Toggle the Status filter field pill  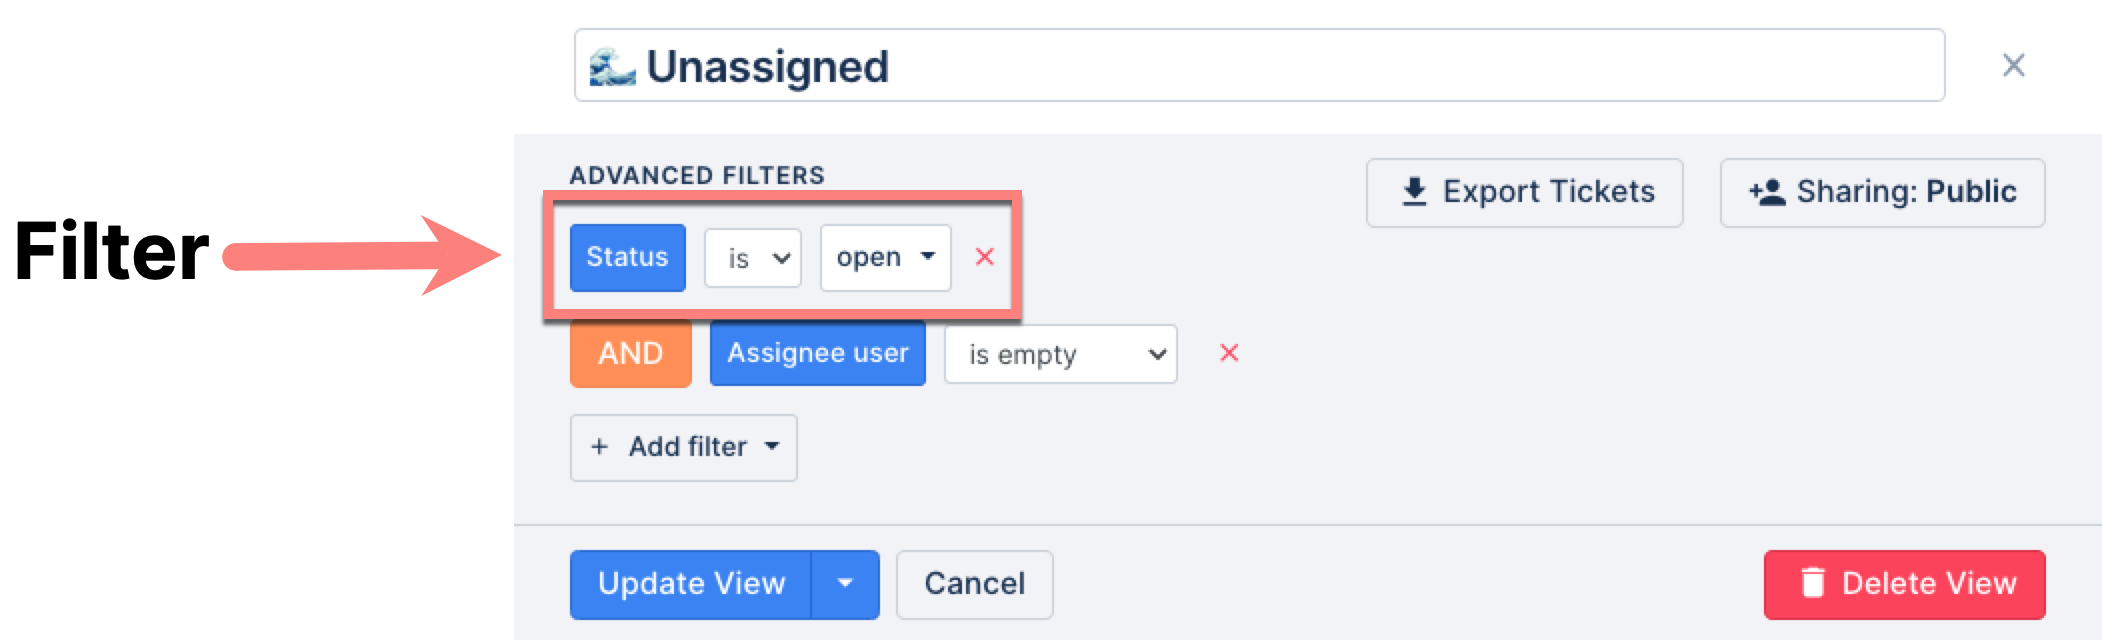point(627,257)
